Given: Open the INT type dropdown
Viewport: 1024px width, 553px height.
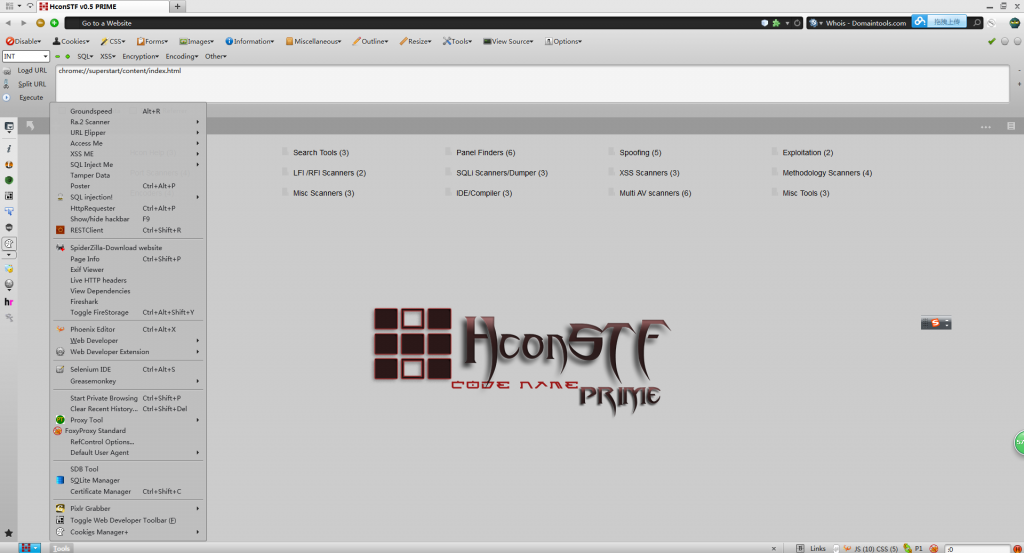Looking at the screenshot, I should 25,56.
